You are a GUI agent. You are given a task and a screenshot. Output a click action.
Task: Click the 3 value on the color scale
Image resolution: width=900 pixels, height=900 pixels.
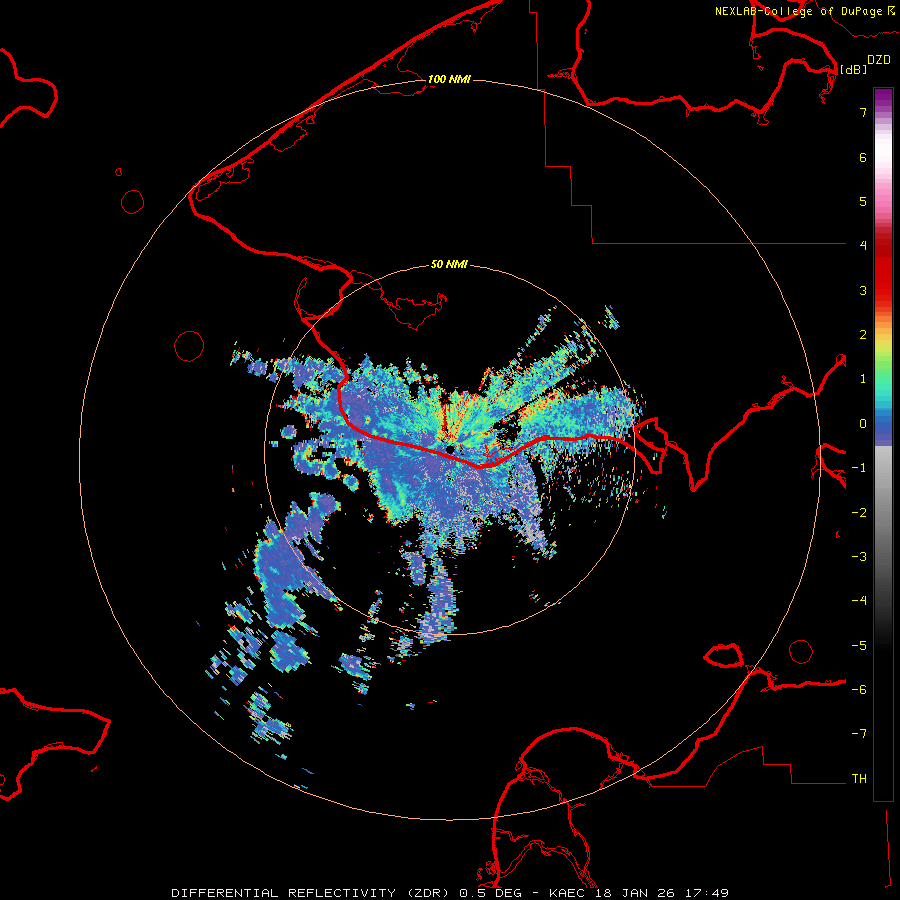[x=863, y=290]
